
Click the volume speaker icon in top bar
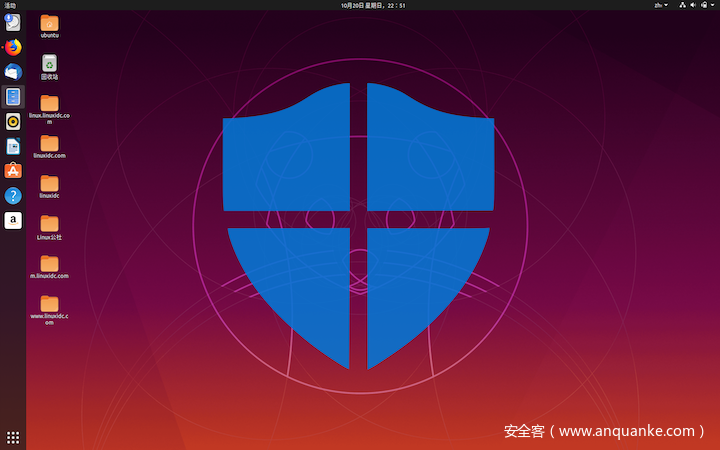pyautogui.click(x=693, y=5)
